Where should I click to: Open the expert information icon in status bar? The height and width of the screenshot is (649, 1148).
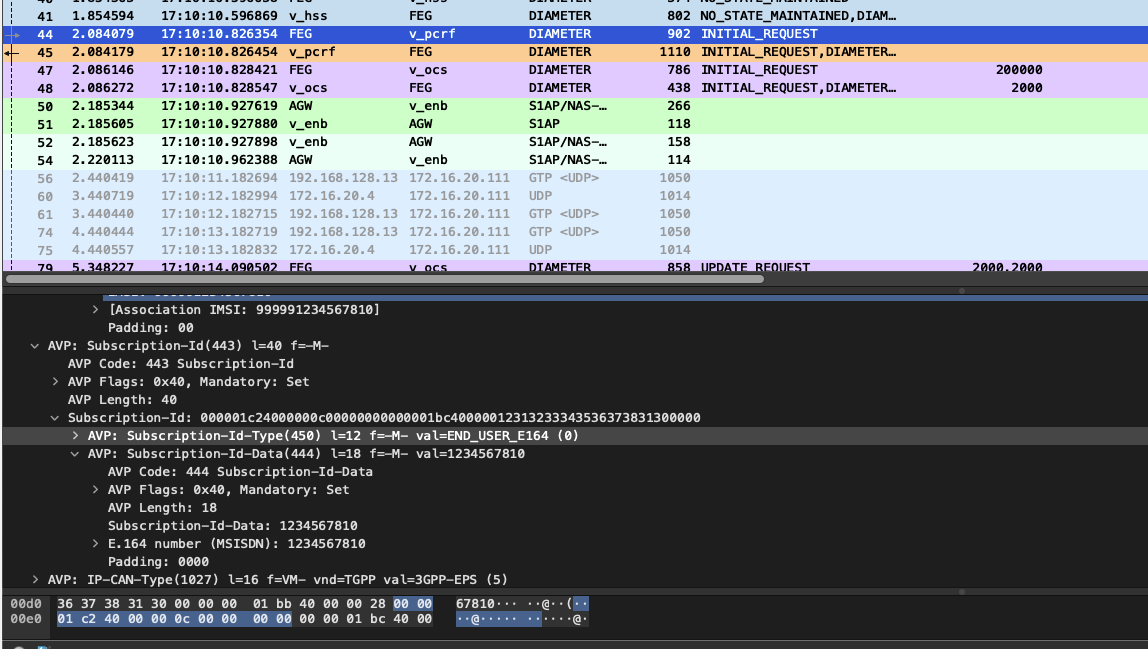tap(17, 646)
